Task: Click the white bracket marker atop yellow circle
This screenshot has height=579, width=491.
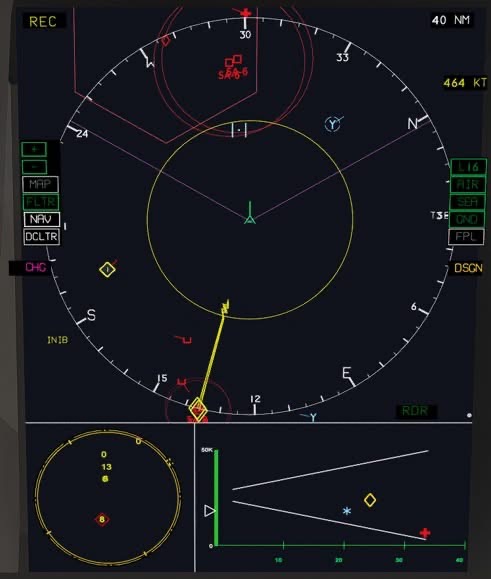Action: pyautogui.click(x=239, y=130)
